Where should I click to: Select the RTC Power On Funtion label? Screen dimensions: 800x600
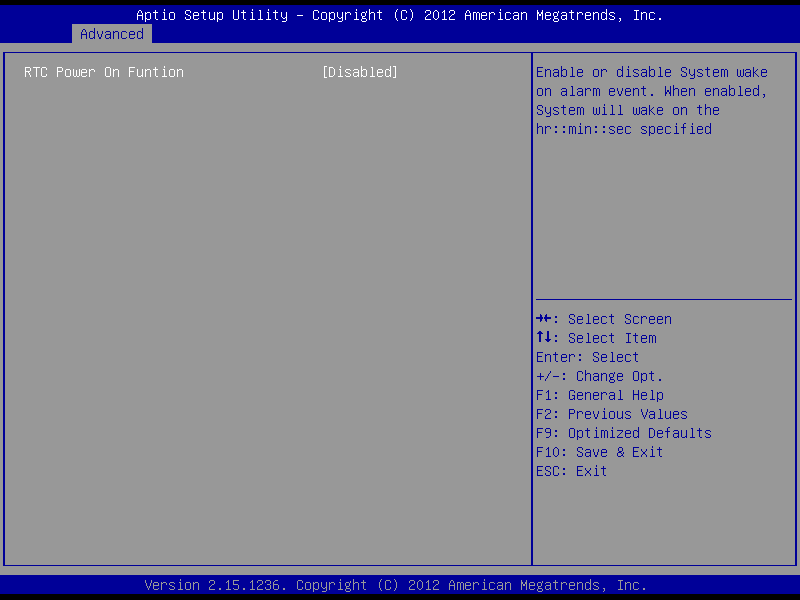(x=104, y=72)
